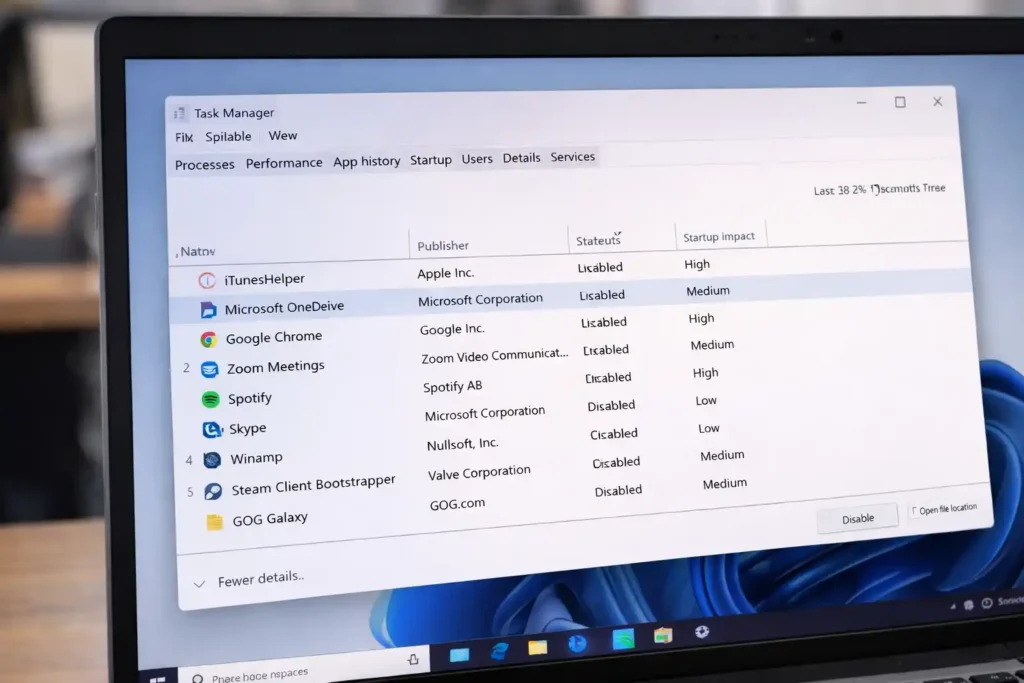
Task: Sort by the Natnv name column header
Action: 195,251
